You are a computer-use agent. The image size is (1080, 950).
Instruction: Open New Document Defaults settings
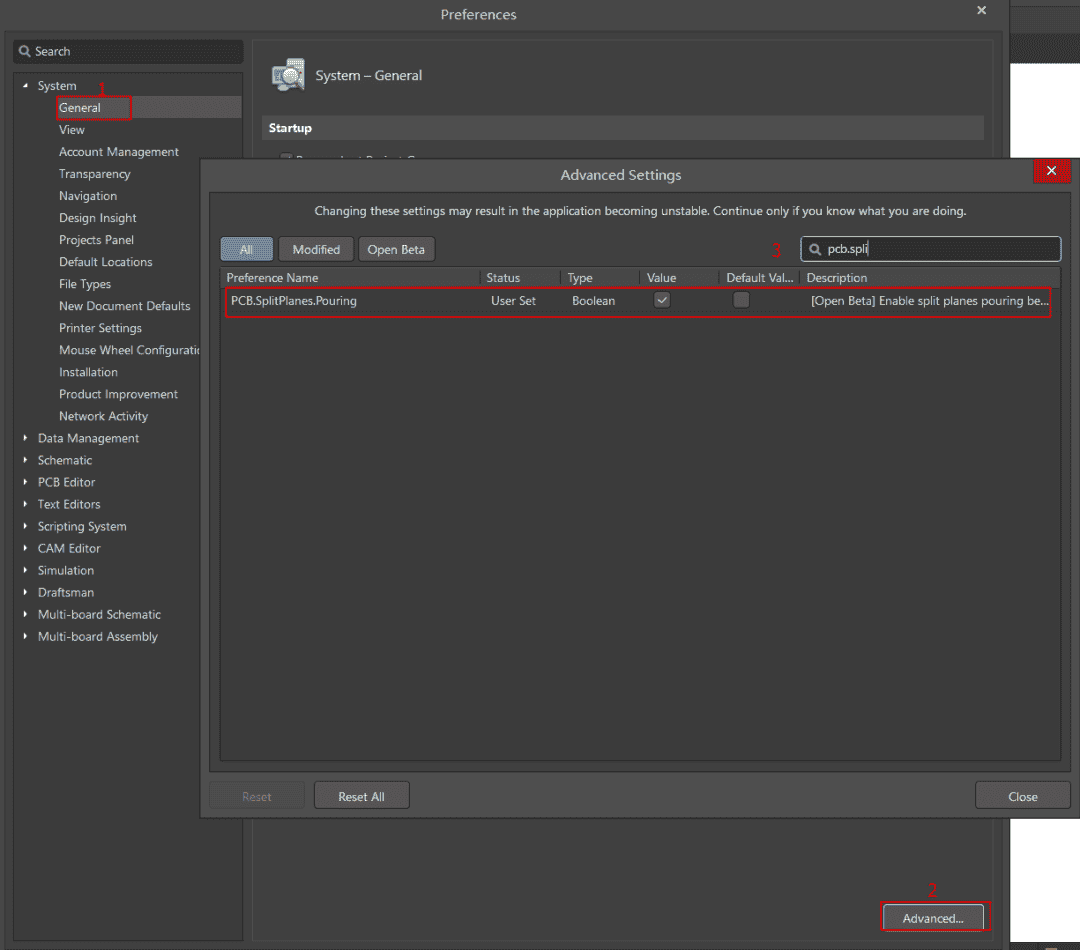click(x=125, y=306)
